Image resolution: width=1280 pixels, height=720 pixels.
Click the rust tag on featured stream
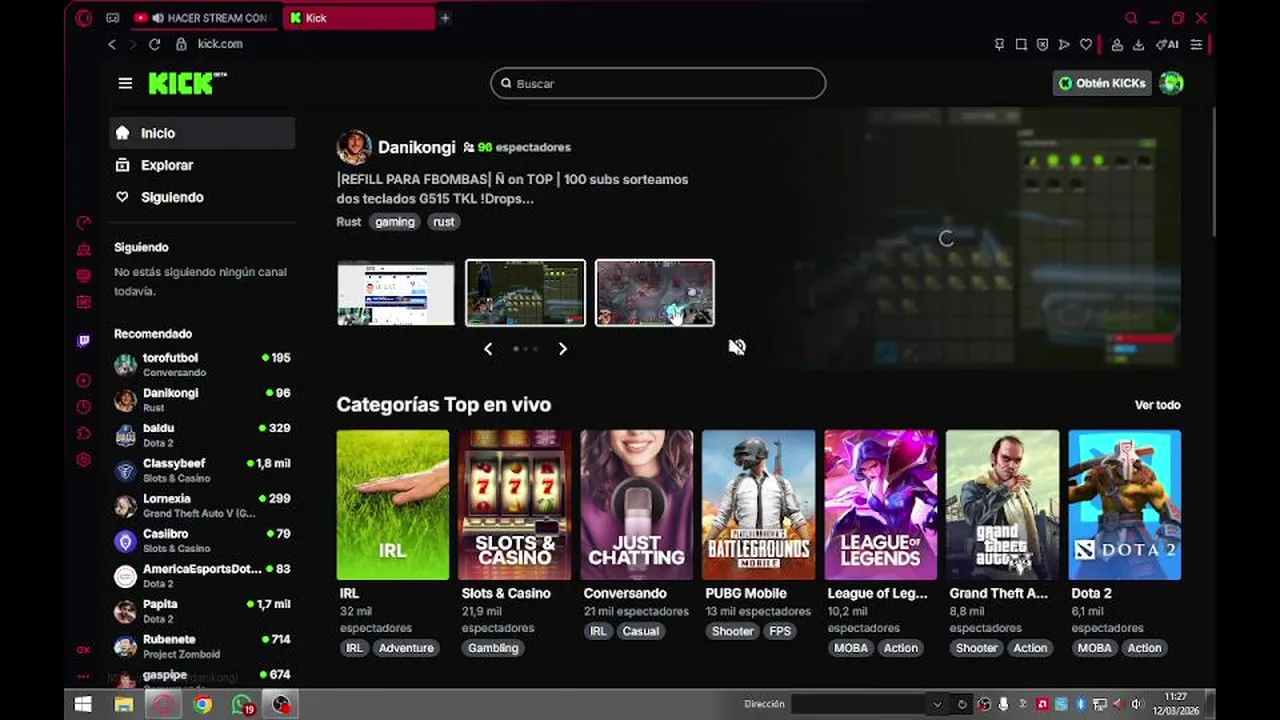tap(444, 222)
